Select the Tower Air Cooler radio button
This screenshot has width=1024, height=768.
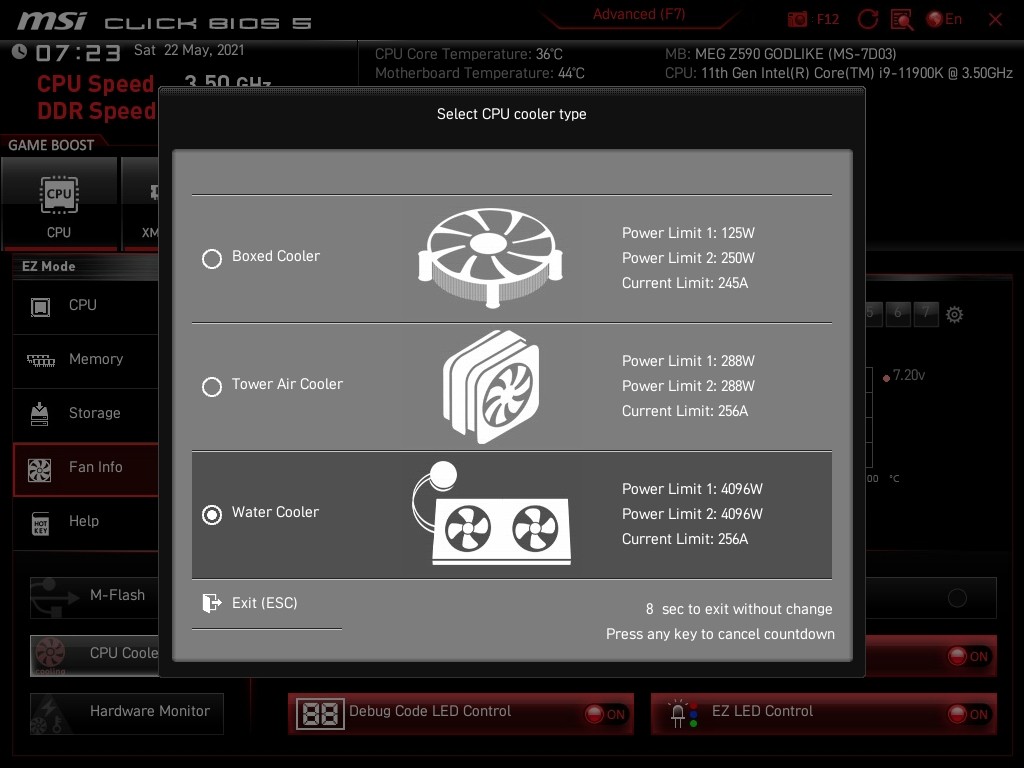pos(212,387)
